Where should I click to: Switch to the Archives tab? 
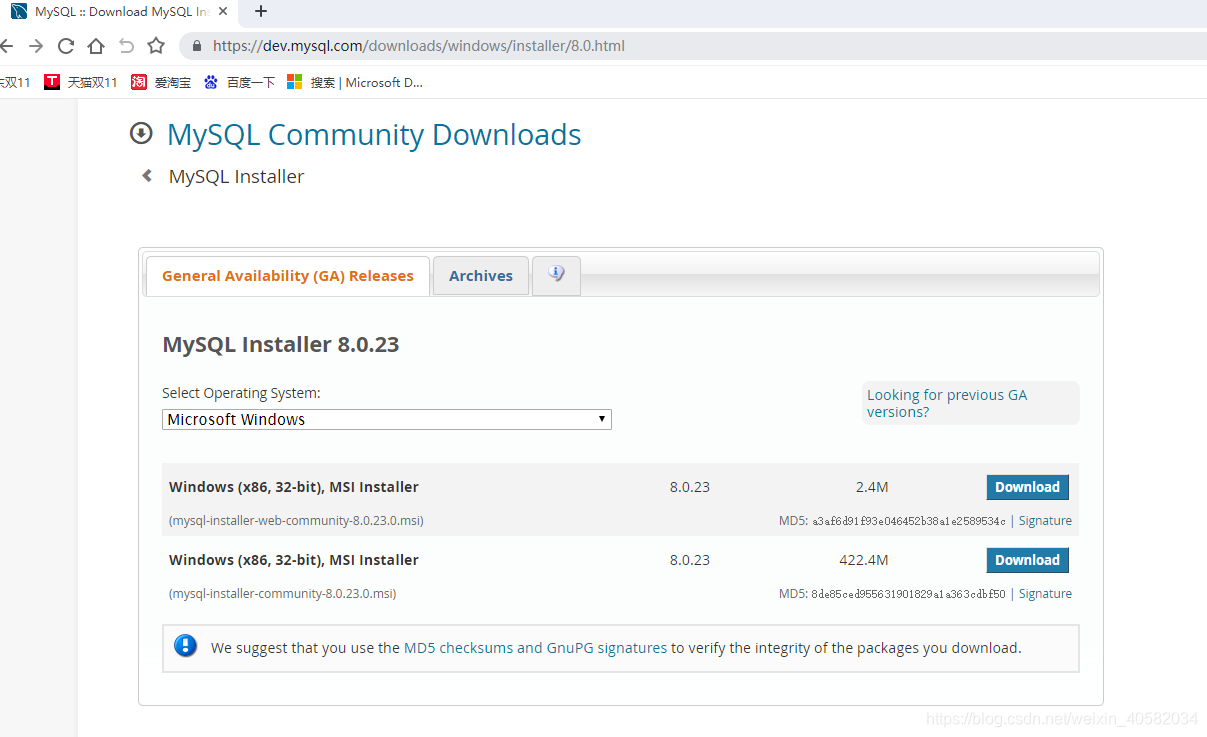(481, 276)
